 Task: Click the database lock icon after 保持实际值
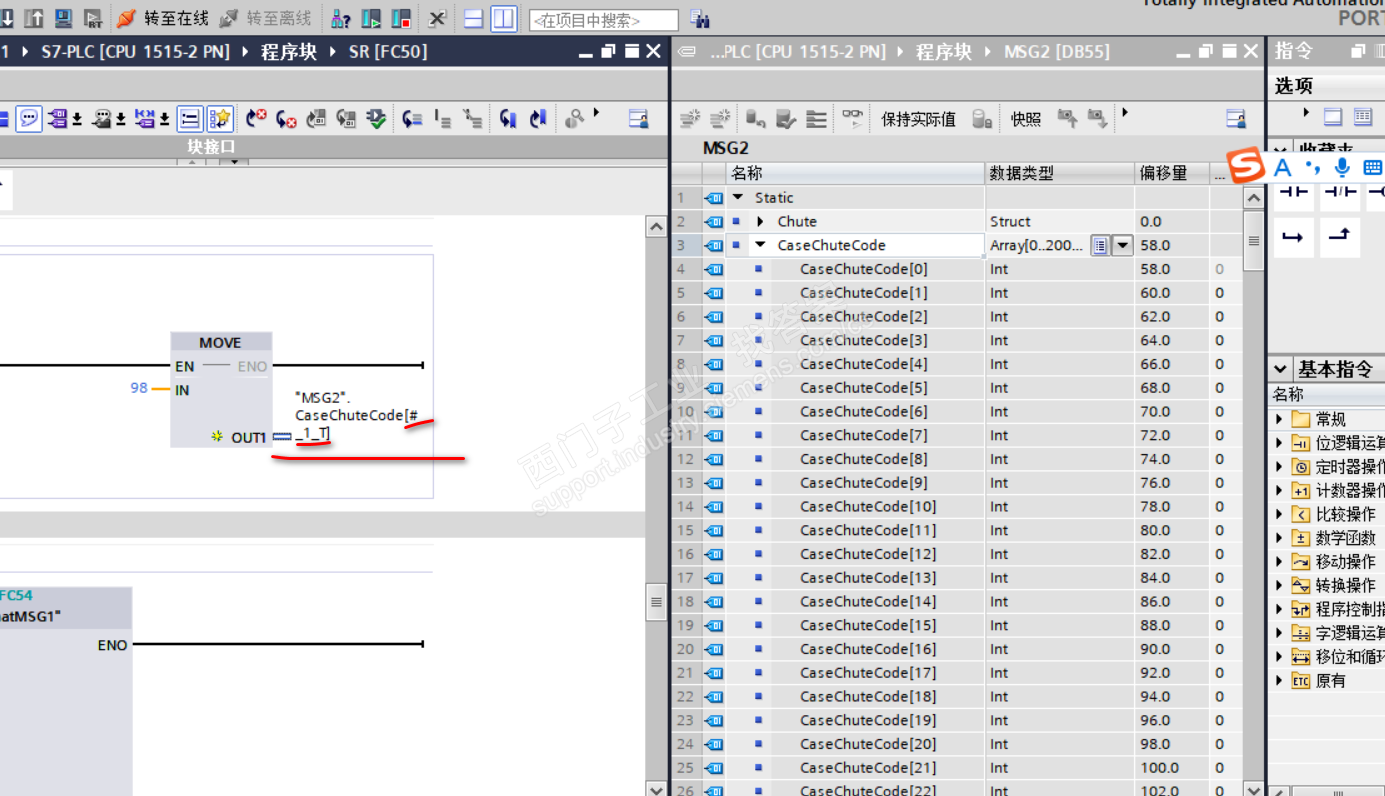(983, 119)
